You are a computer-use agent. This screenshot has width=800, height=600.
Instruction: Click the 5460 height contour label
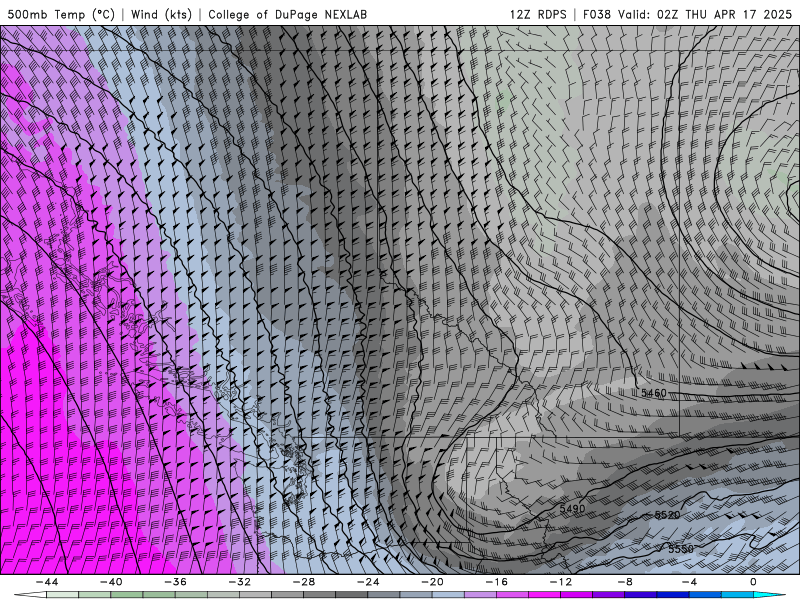point(654,393)
